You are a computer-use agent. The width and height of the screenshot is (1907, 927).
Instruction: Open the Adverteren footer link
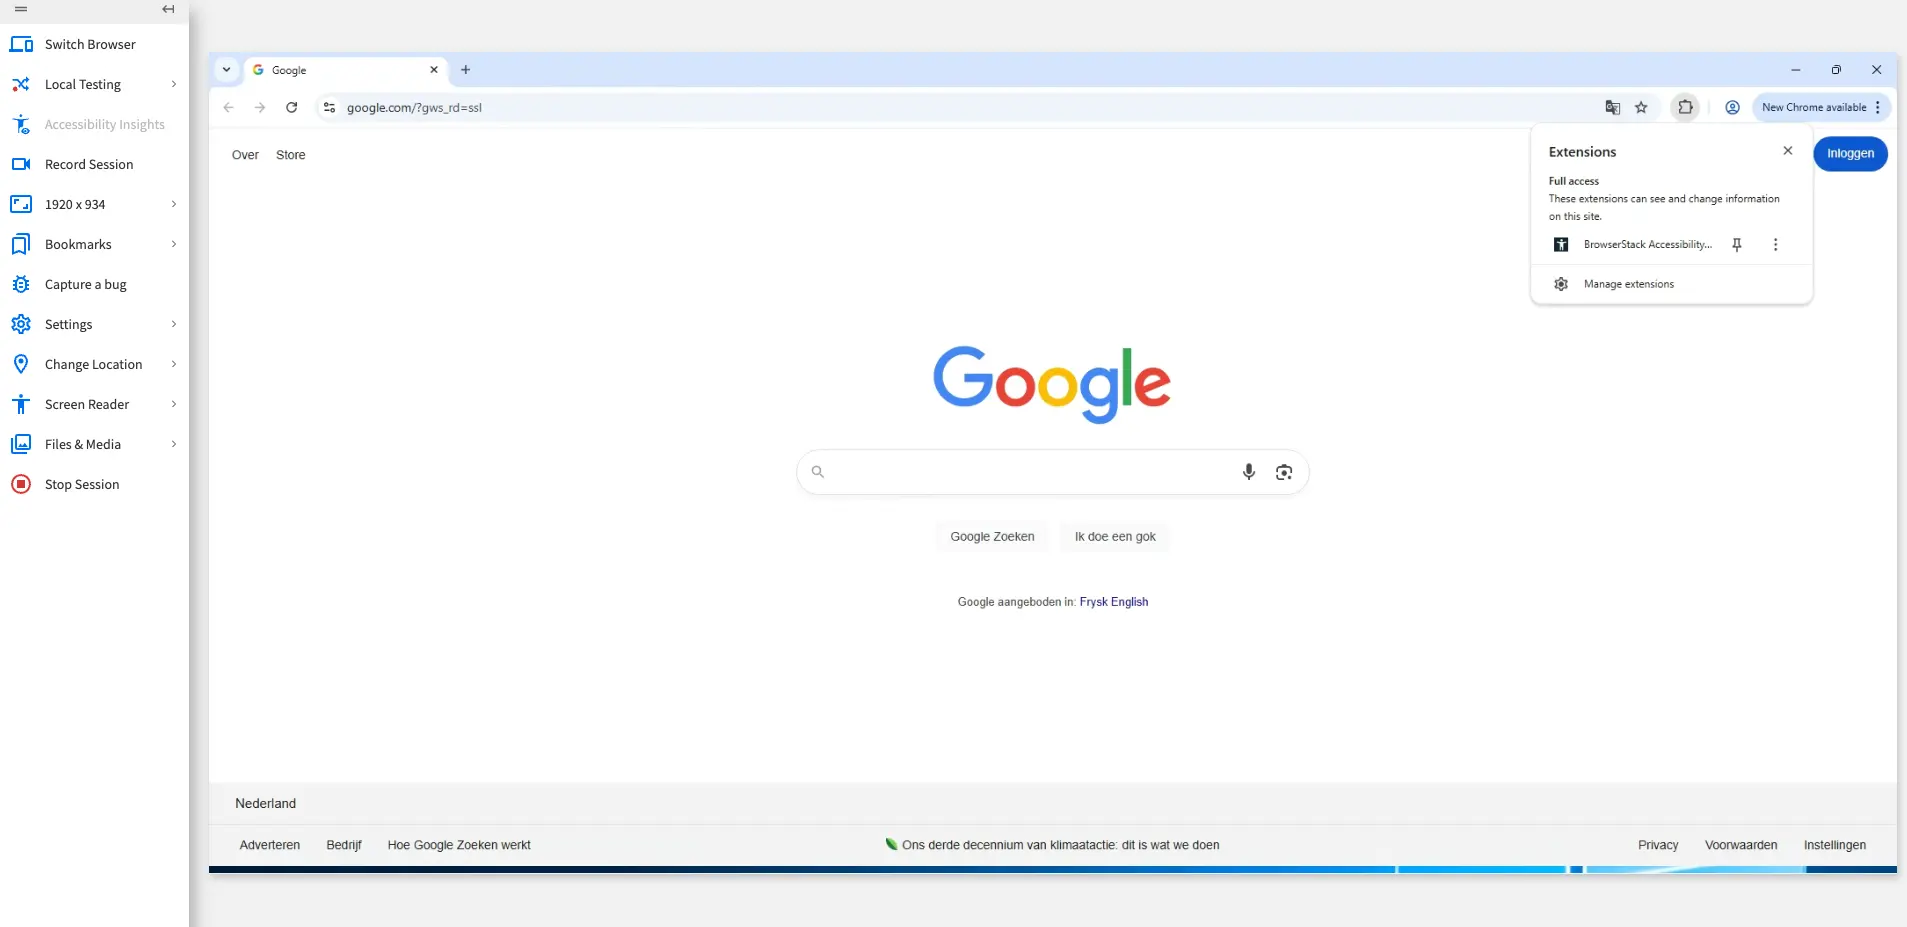(x=270, y=845)
